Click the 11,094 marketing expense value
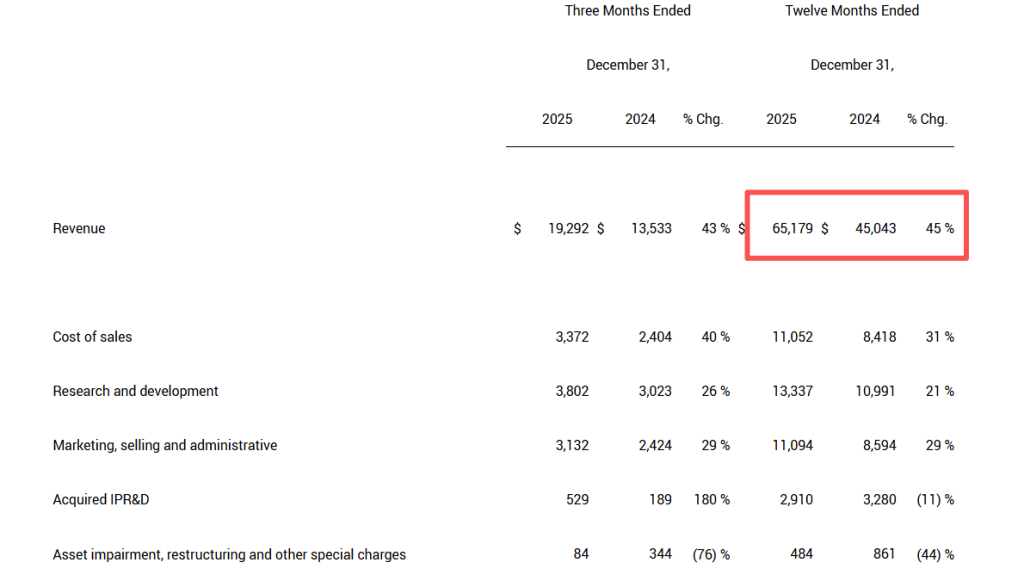This screenshot has height=581, width=1024. 792,445
